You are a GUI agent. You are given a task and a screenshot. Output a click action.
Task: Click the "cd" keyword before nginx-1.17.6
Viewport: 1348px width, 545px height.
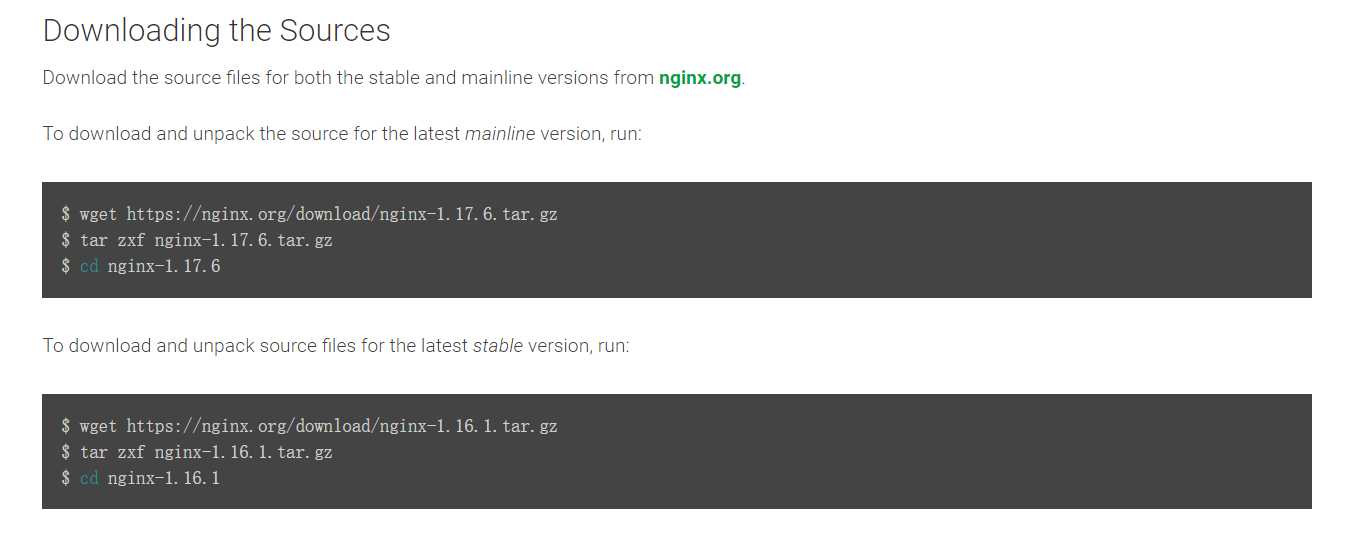(89, 266)
